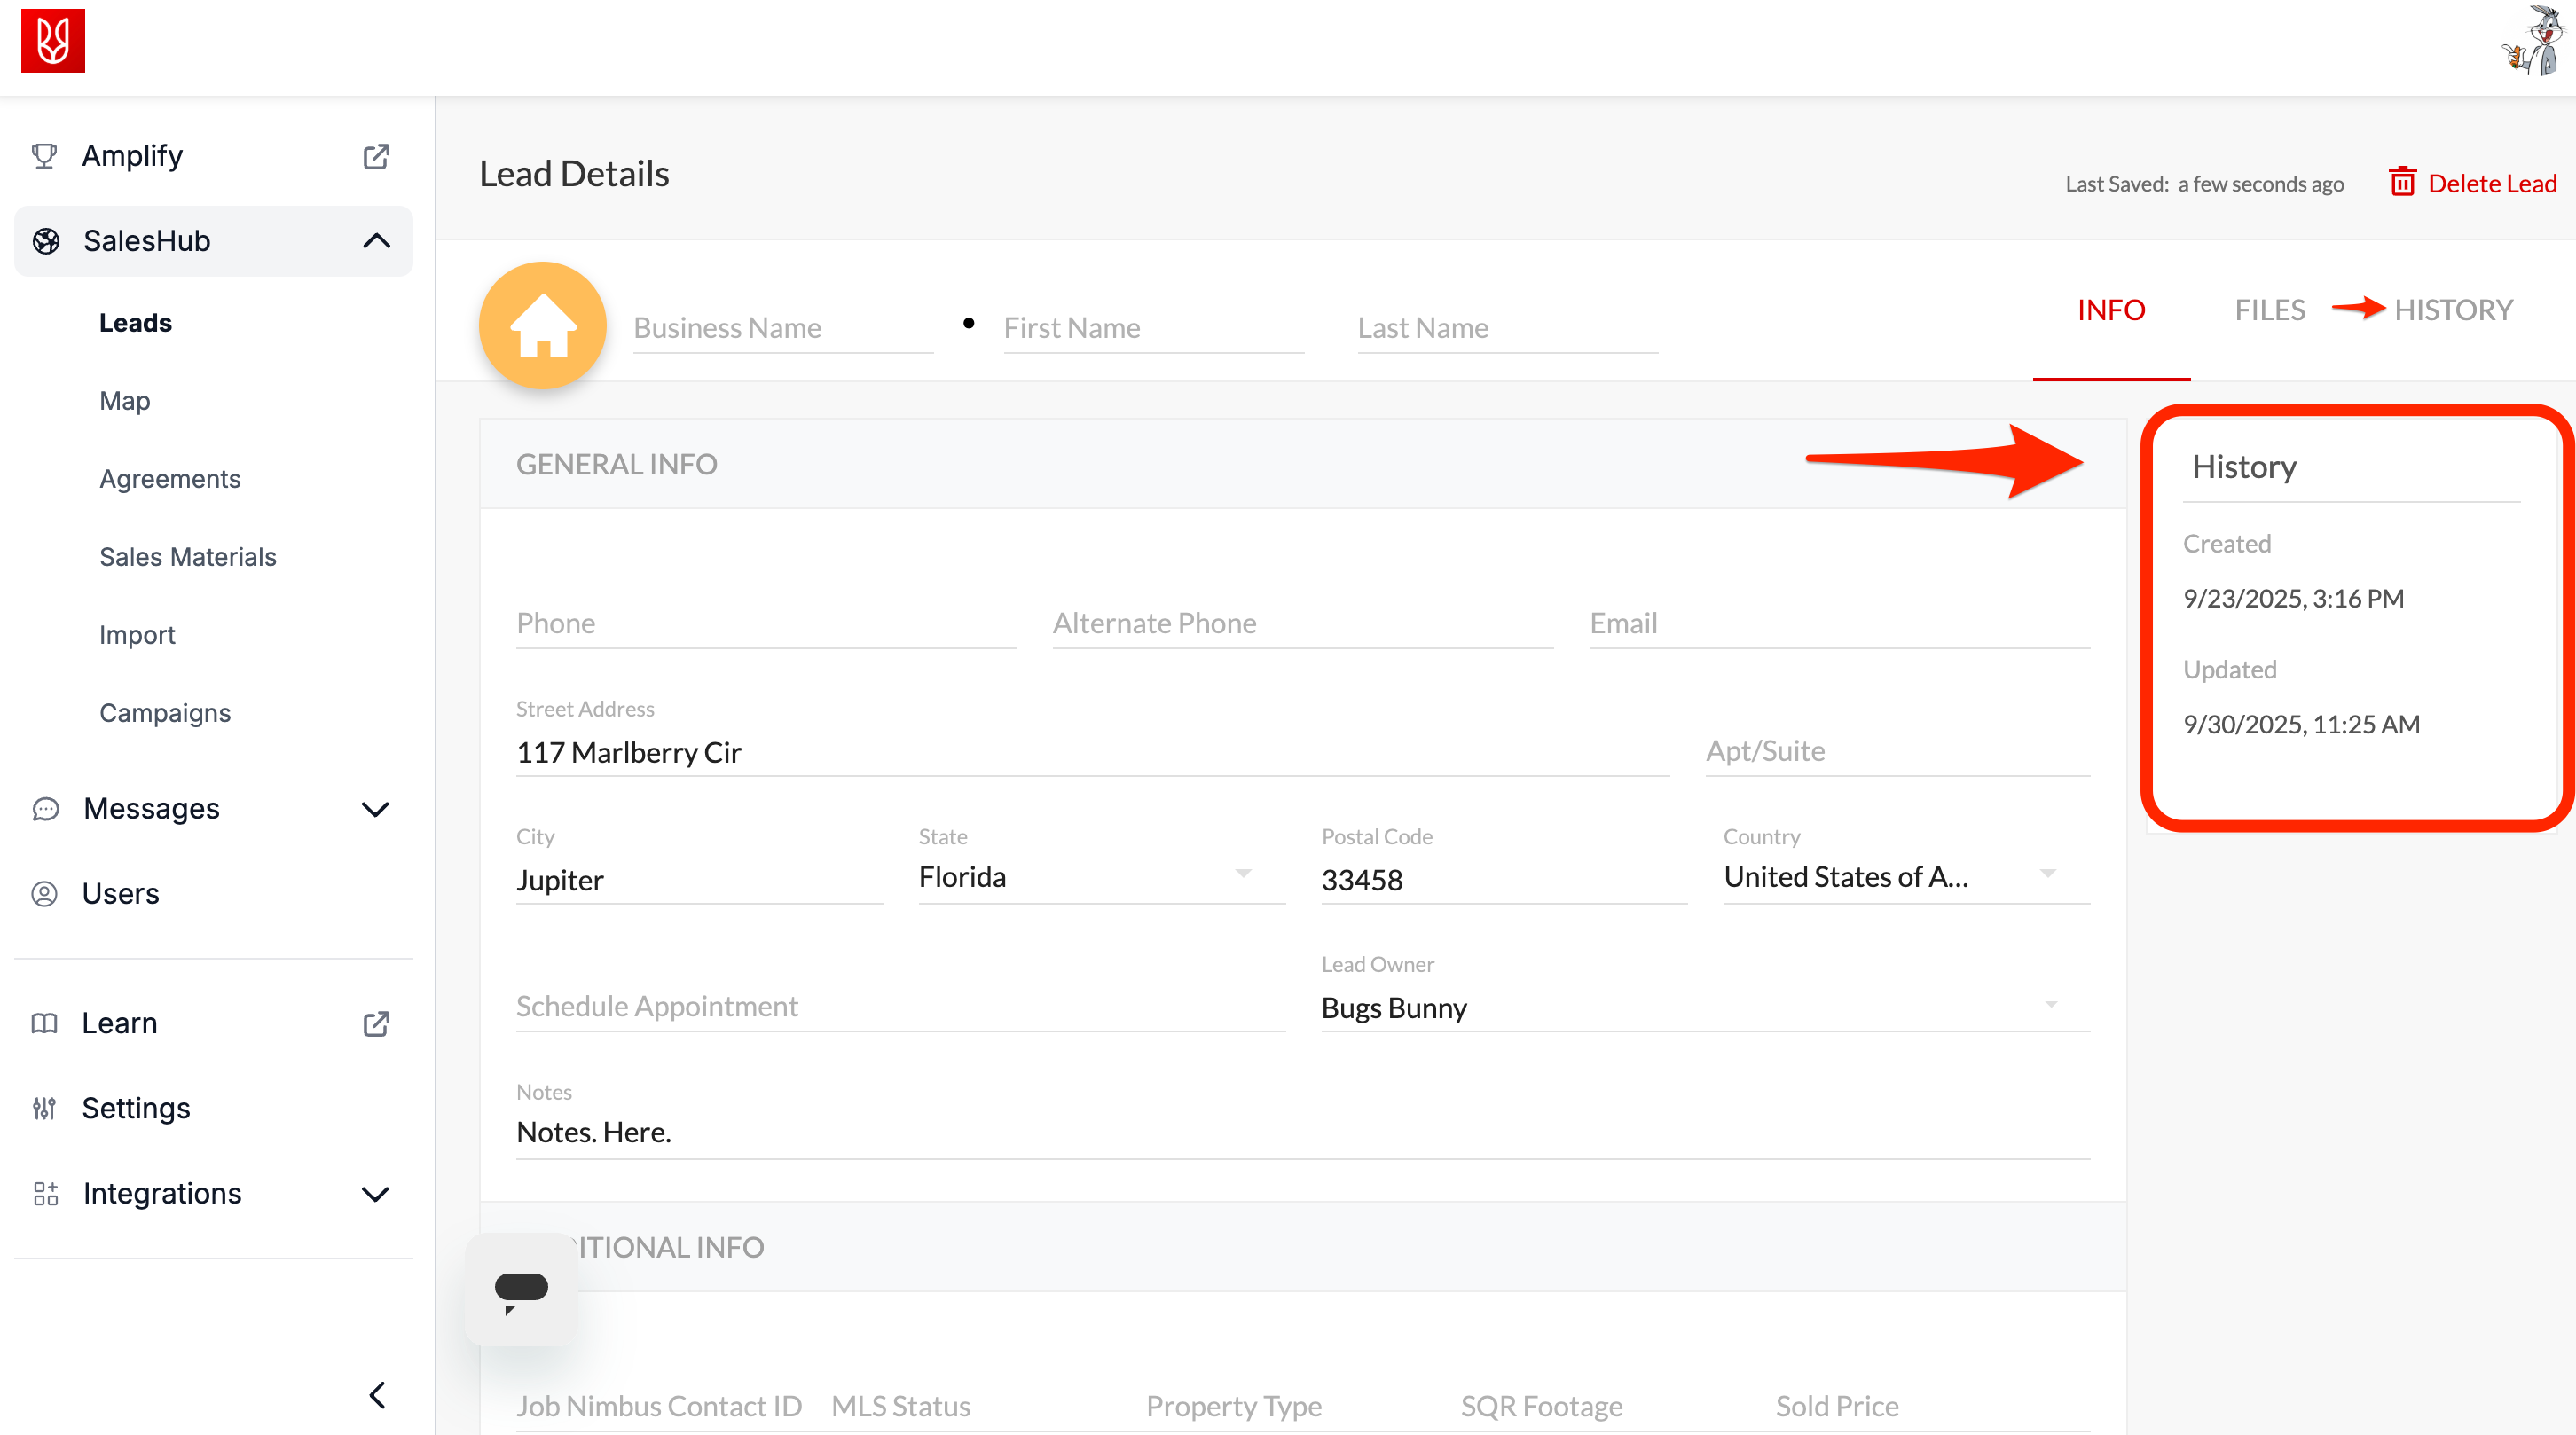Click the red logo in top-left corner
Image resolution: width=2576 pixels, height=1435 pixels.
pos(53,41)
